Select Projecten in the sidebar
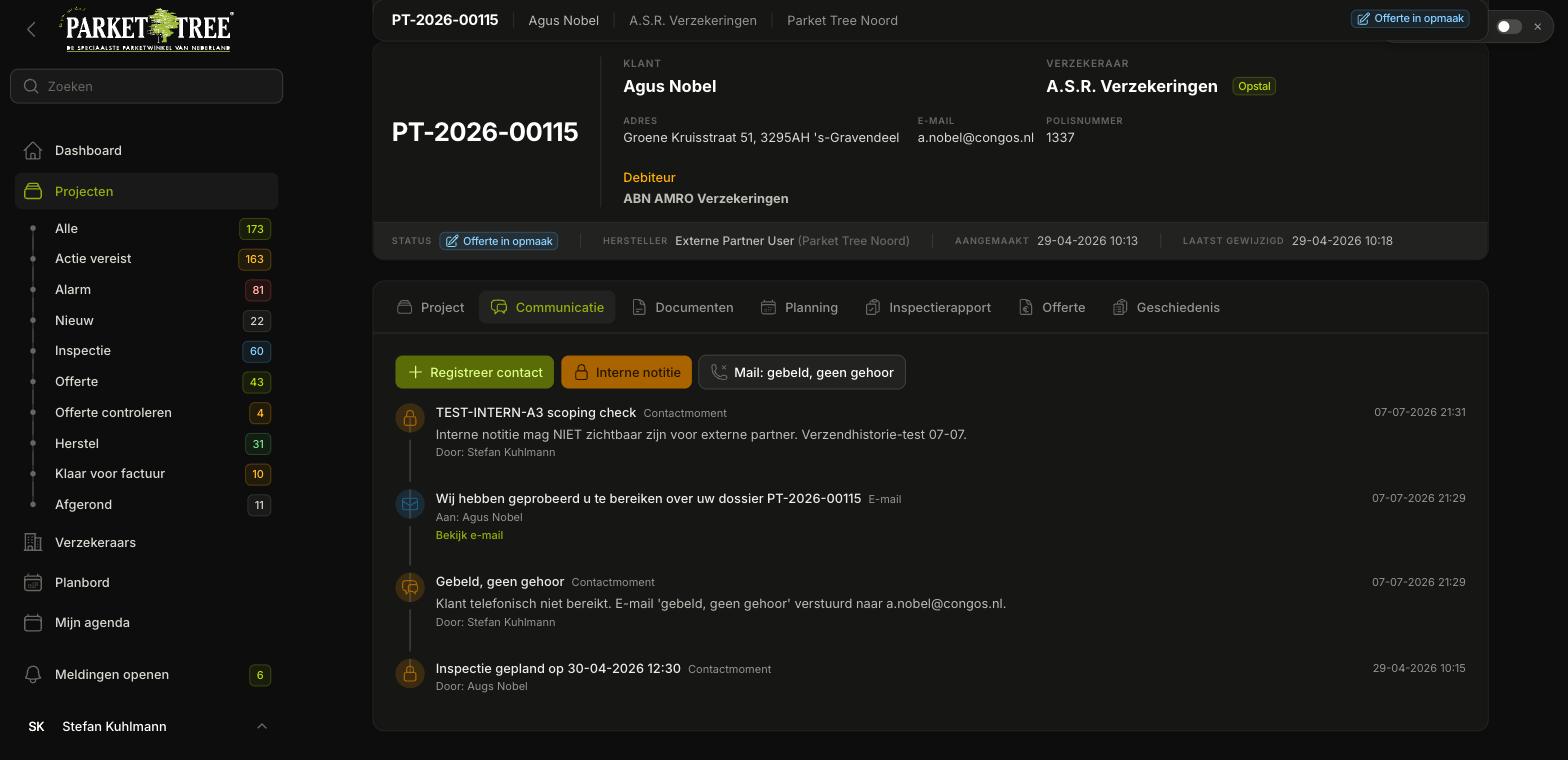The height and width of the screenshot is (760, 1568). [x=146, y=191]
